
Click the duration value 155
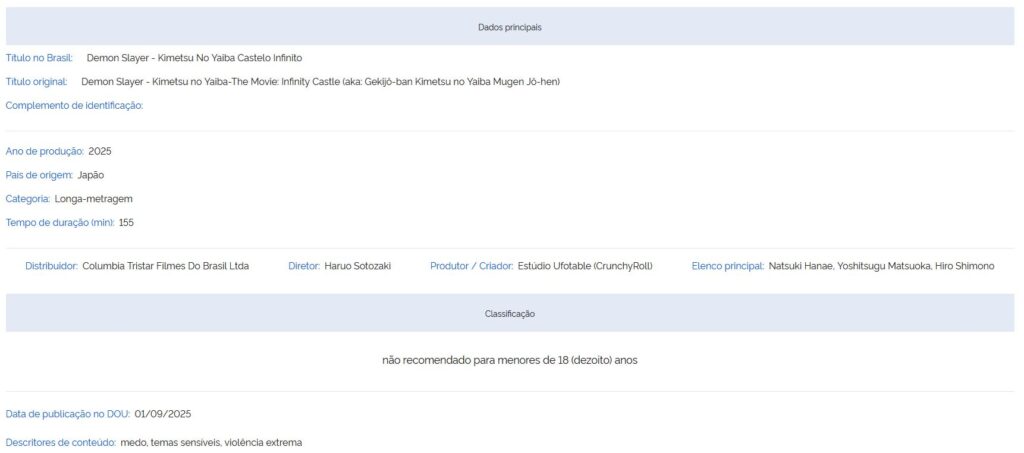(x=126, y=223)
